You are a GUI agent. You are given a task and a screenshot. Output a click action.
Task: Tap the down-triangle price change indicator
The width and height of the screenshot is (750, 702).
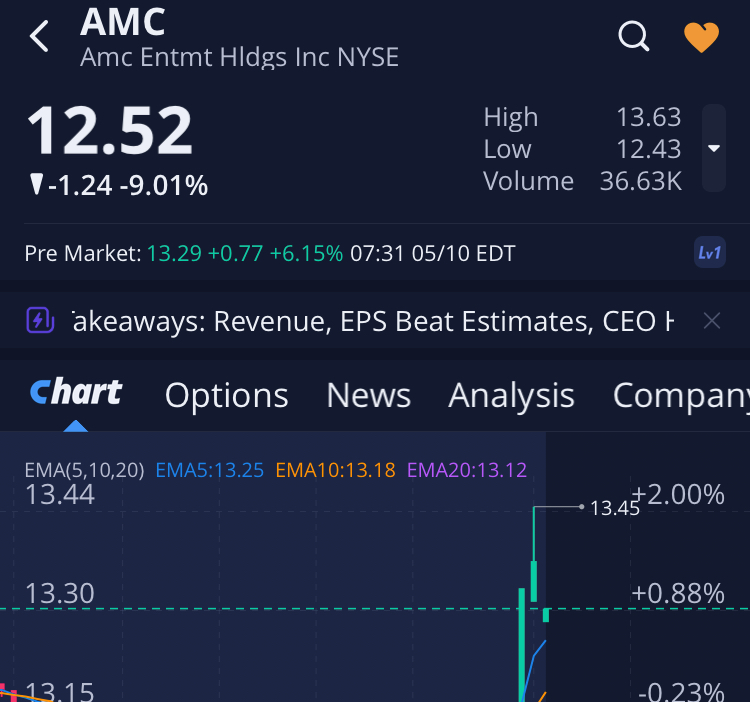37,185
